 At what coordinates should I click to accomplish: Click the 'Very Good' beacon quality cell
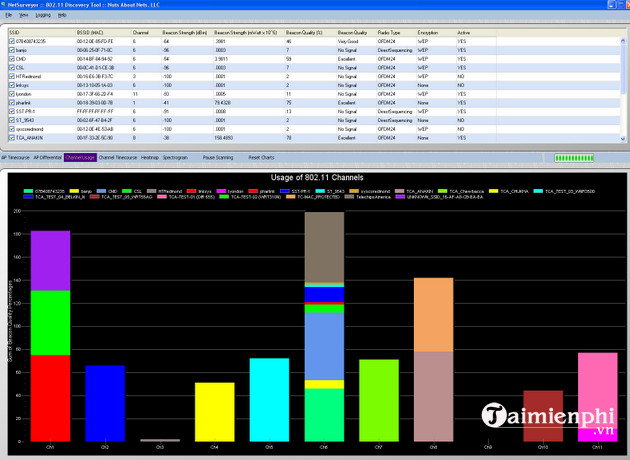point(348,41)
